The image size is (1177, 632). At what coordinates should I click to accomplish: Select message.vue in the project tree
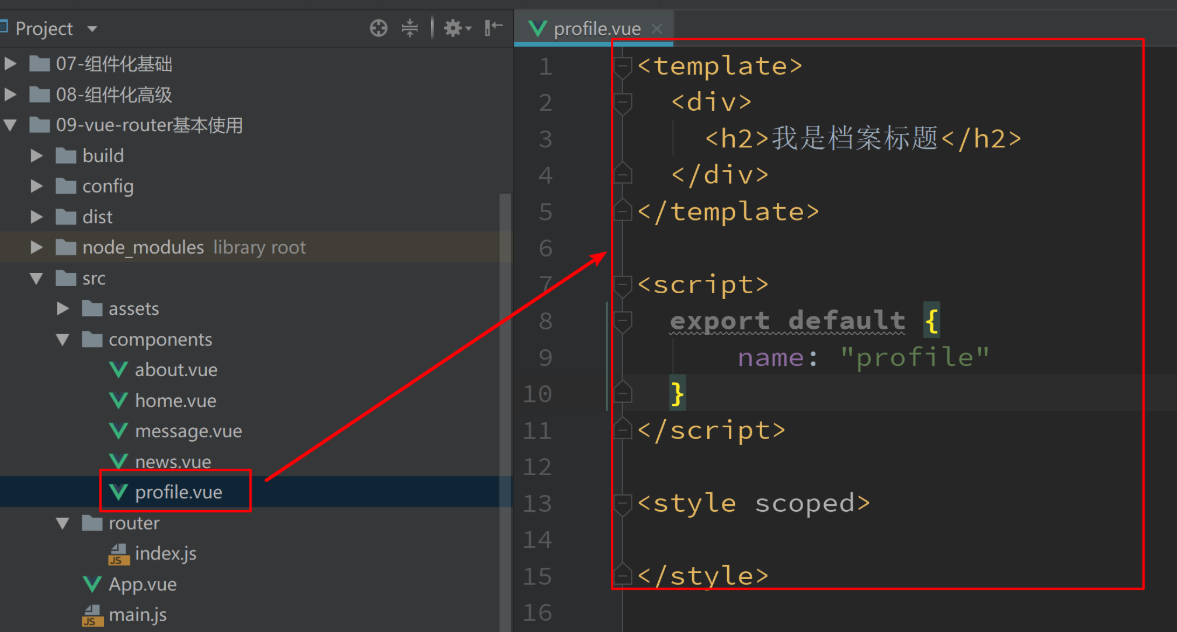188,432
